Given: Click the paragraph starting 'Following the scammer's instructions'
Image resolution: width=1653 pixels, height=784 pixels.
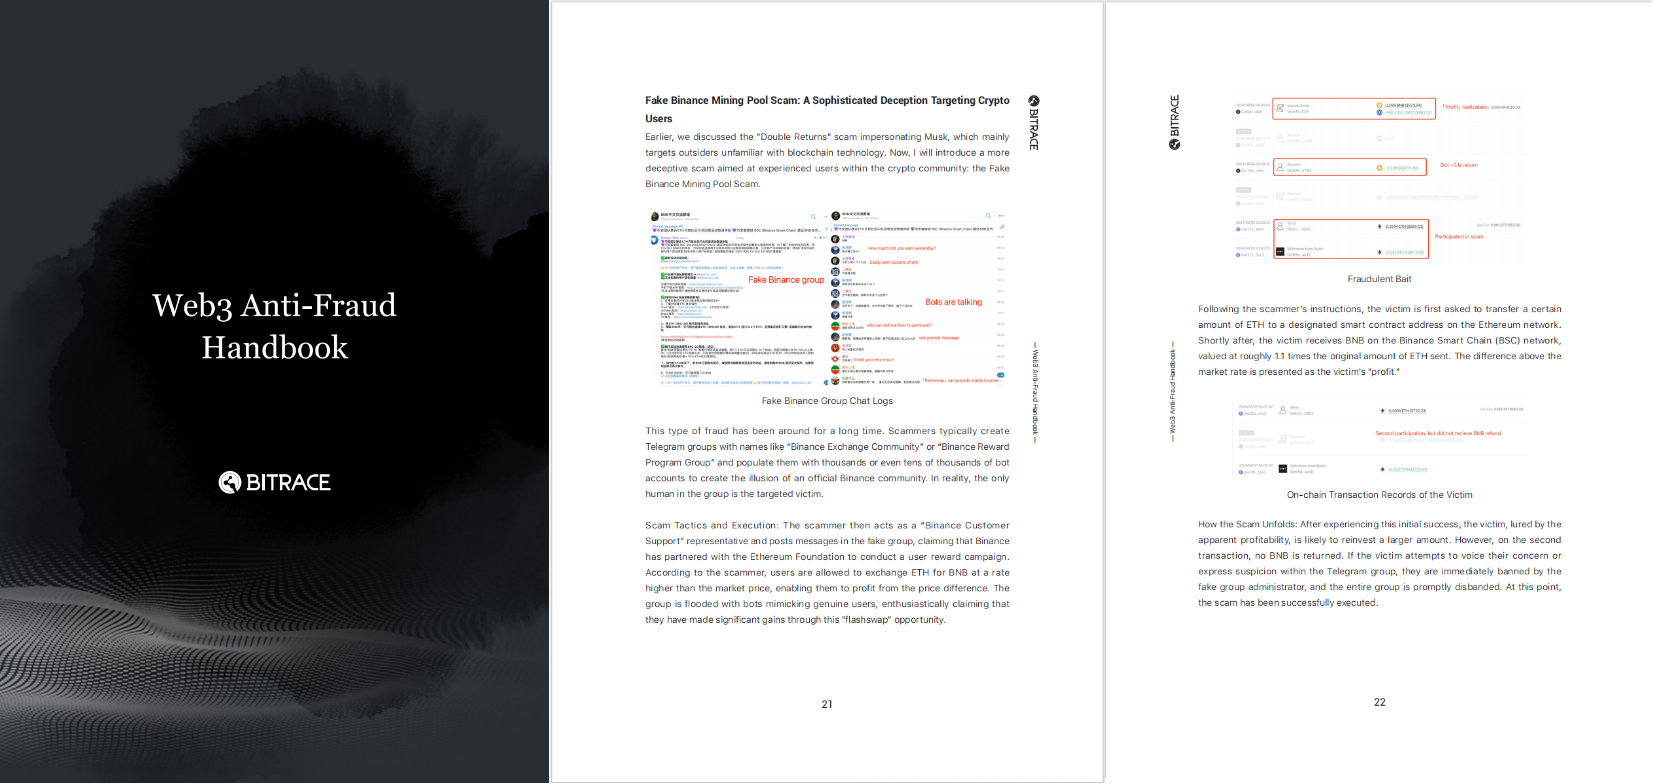Looking at the screenshot, I should coord(1380,340).
